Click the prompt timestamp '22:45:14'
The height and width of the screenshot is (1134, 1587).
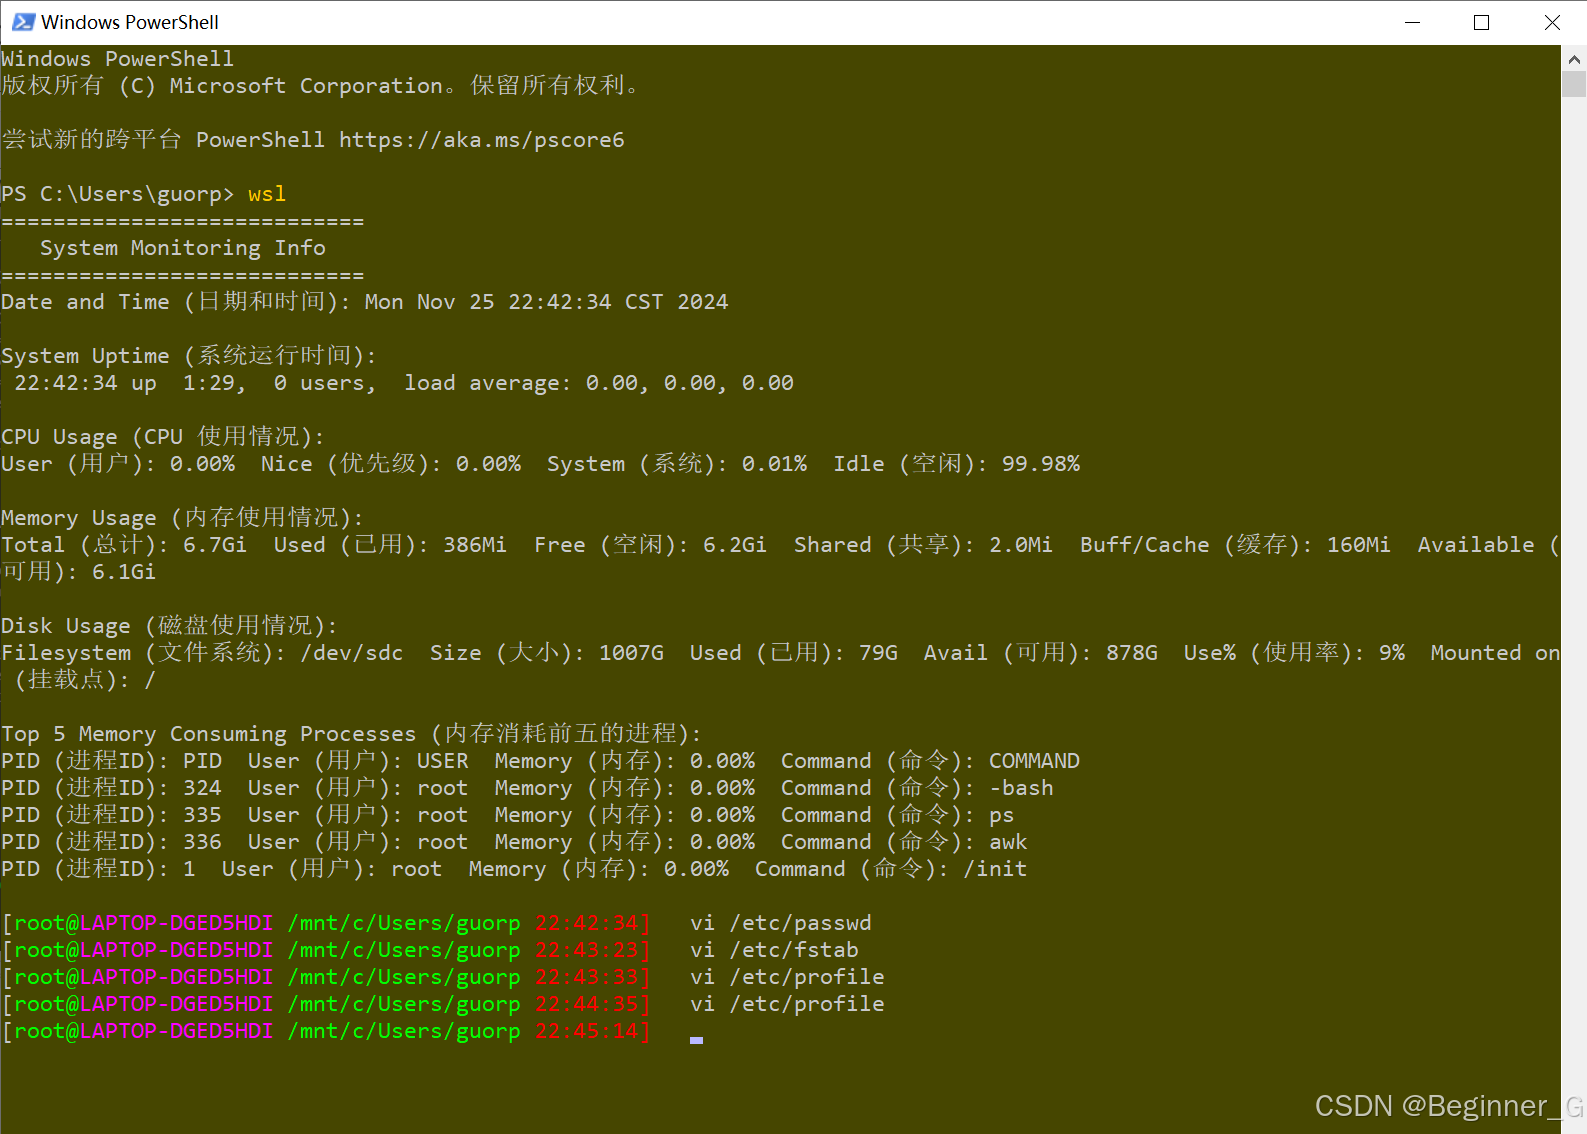[587, 1031]
